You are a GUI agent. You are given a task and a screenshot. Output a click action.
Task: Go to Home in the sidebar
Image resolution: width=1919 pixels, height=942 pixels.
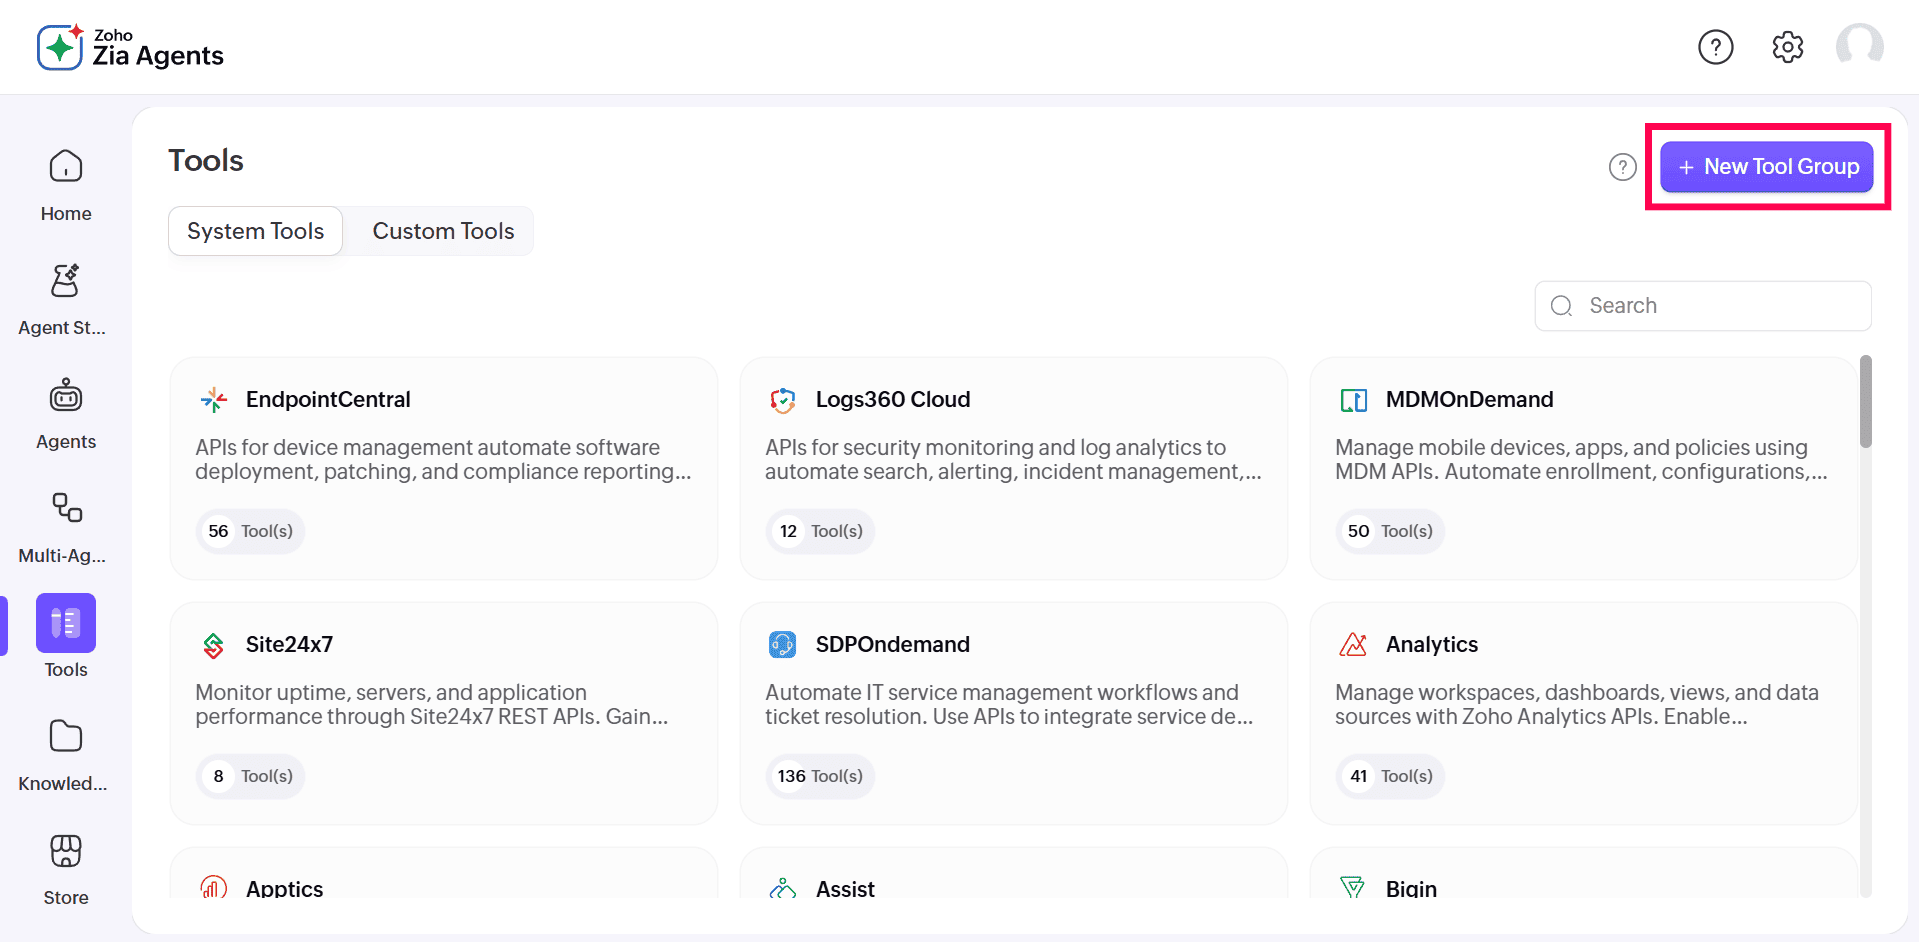coord(66,186)
